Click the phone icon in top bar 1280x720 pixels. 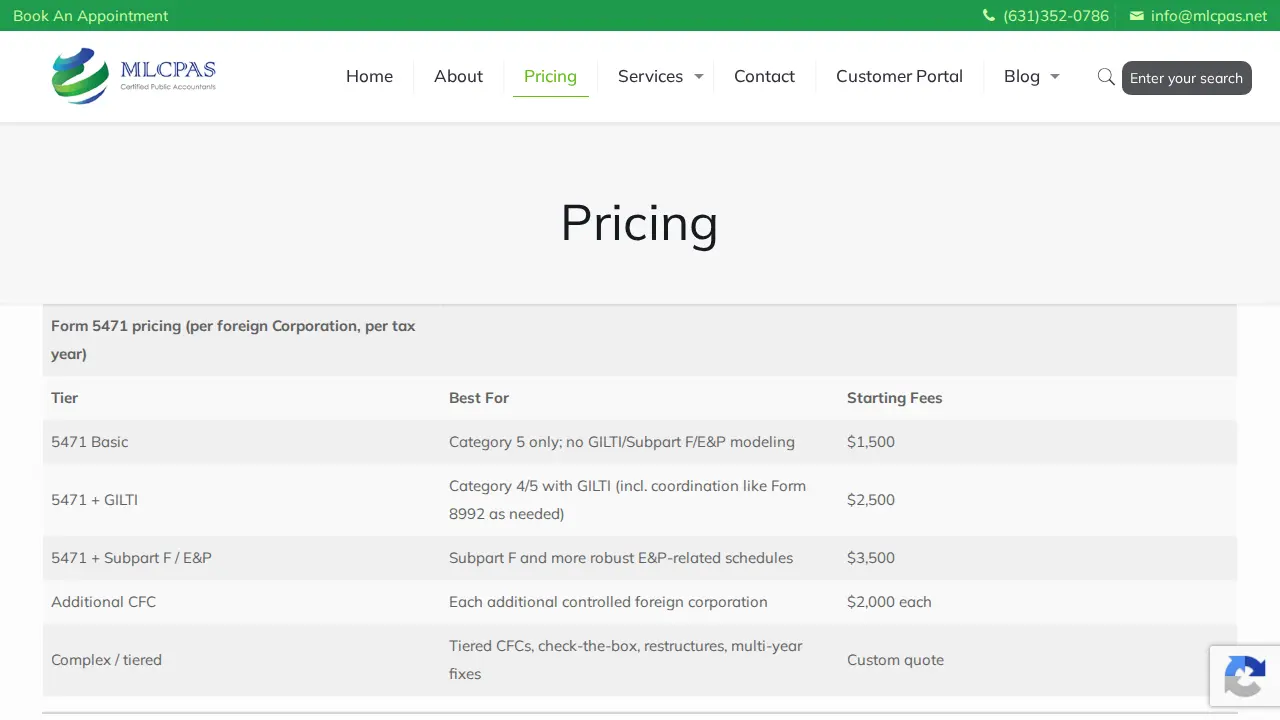989,16
